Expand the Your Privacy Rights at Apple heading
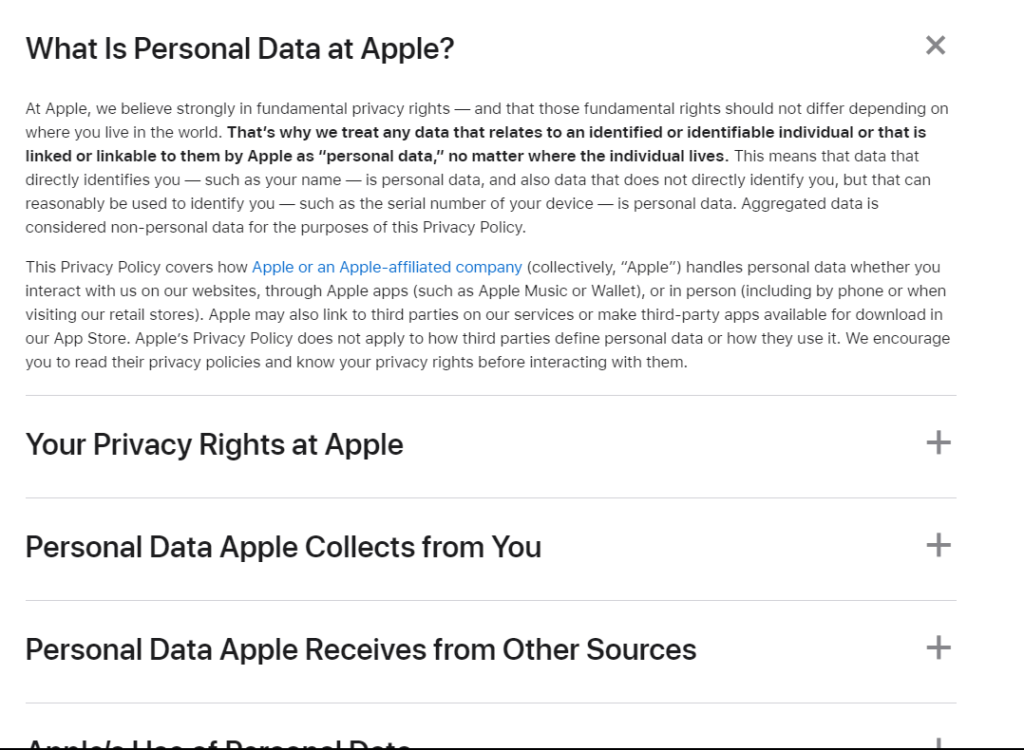 pos(214,444)
